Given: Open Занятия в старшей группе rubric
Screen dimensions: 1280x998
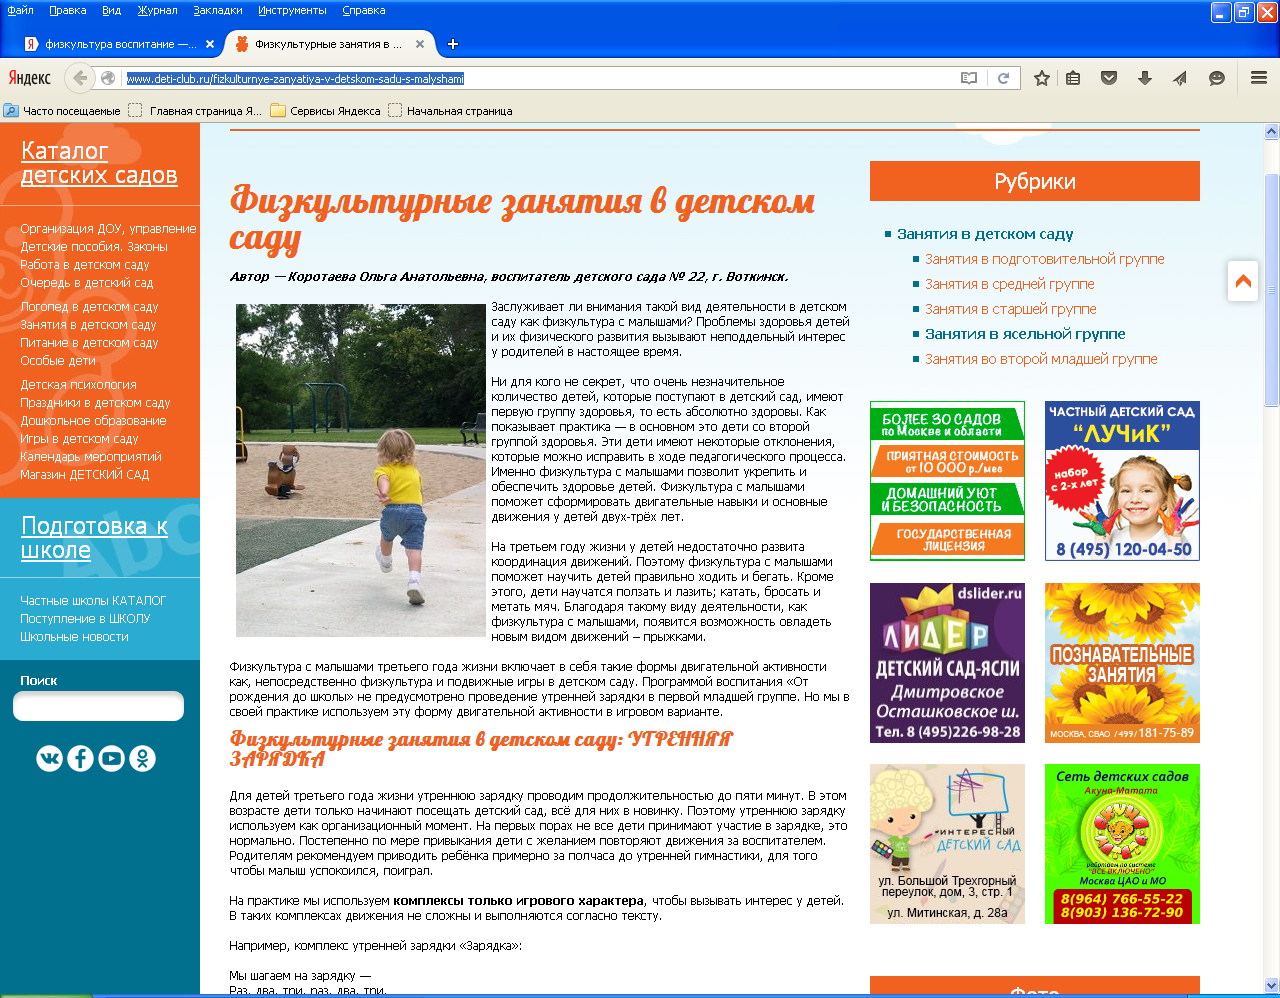Looking at the screenshot, I should pos(1010,309).
